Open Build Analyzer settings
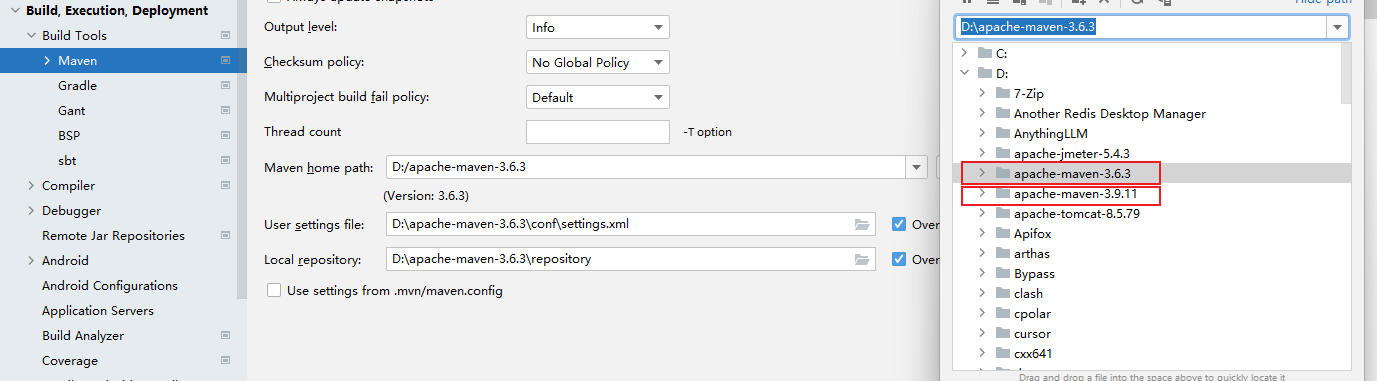Viewport: 1377px width, 381px height. point(83,336)
